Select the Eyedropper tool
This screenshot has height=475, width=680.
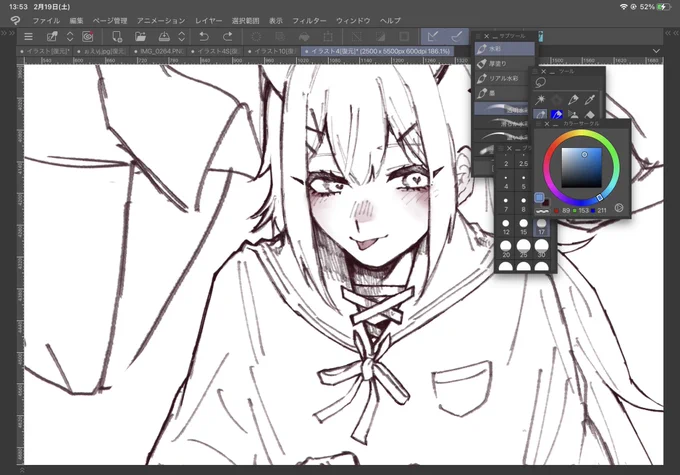click(589, 100)
